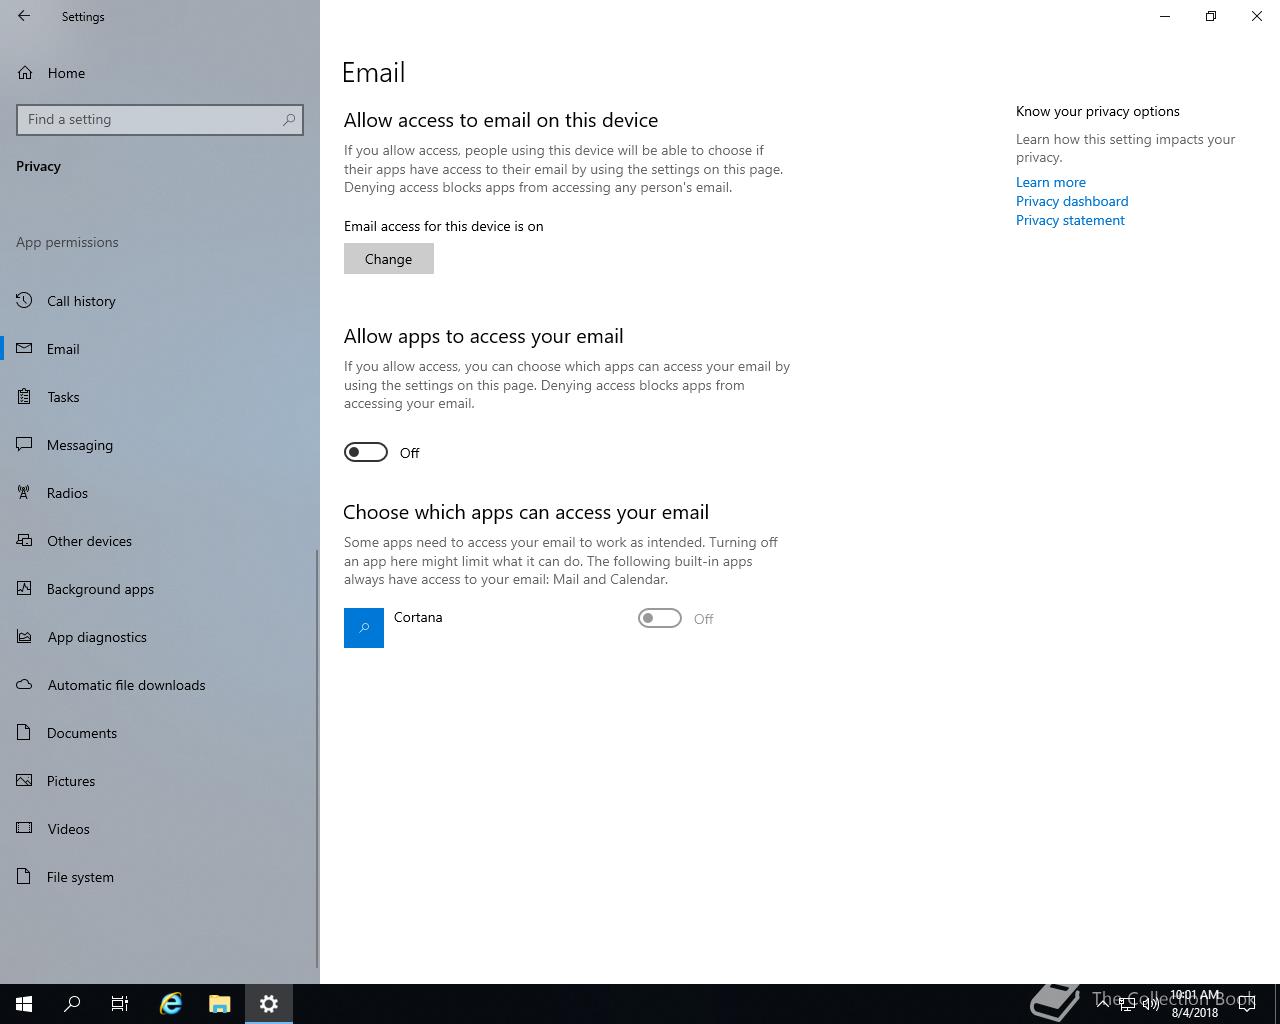This screenshot has height=1024, width=1280.
Task: Click the Documents page icon
Action: coord(25,732)
